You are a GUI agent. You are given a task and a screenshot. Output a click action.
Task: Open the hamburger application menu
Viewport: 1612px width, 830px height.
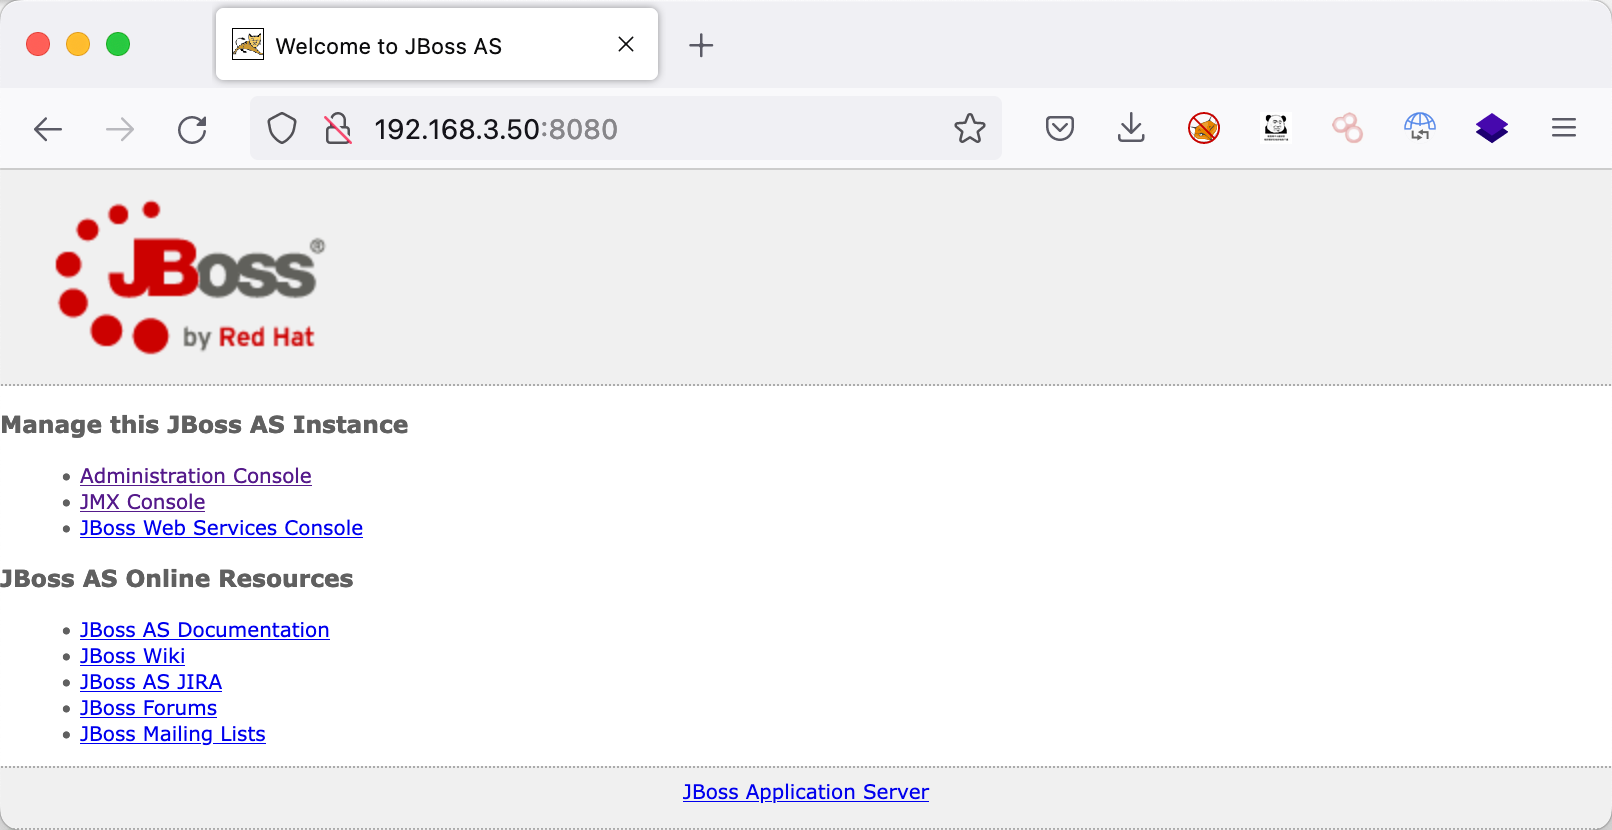(1563, 128)
